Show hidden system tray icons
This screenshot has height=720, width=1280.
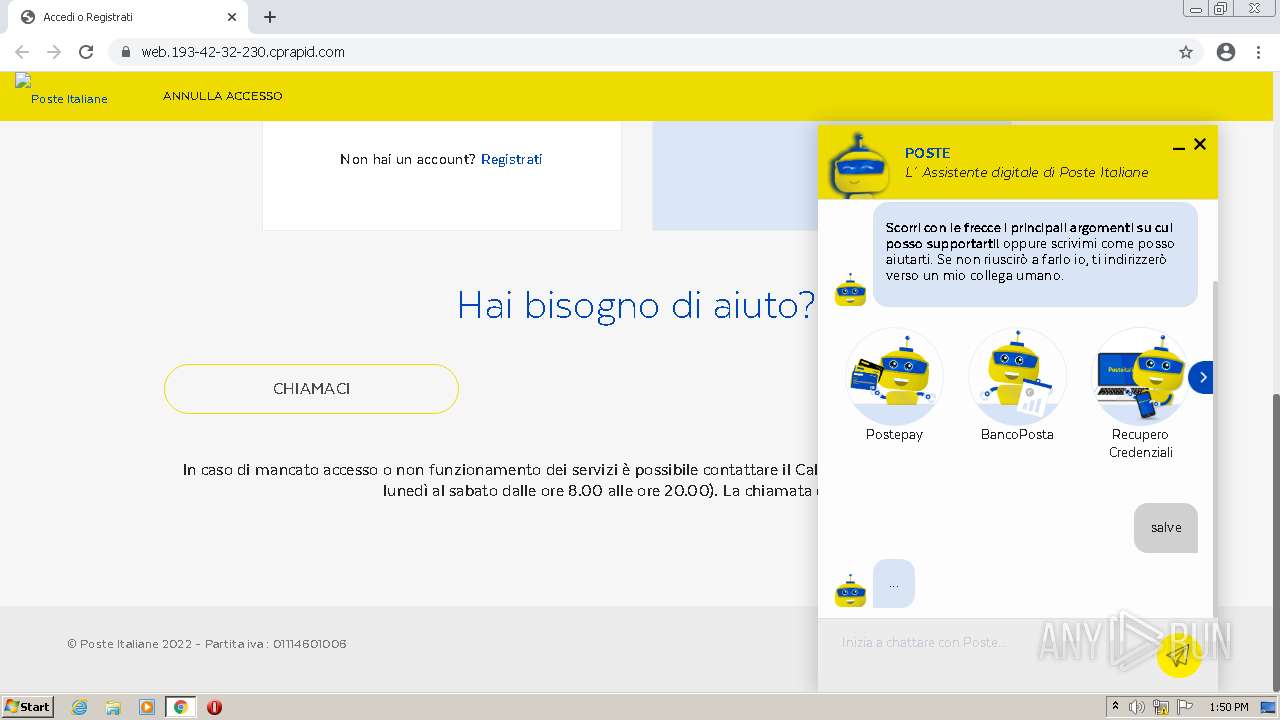[x=1116, y=707]
